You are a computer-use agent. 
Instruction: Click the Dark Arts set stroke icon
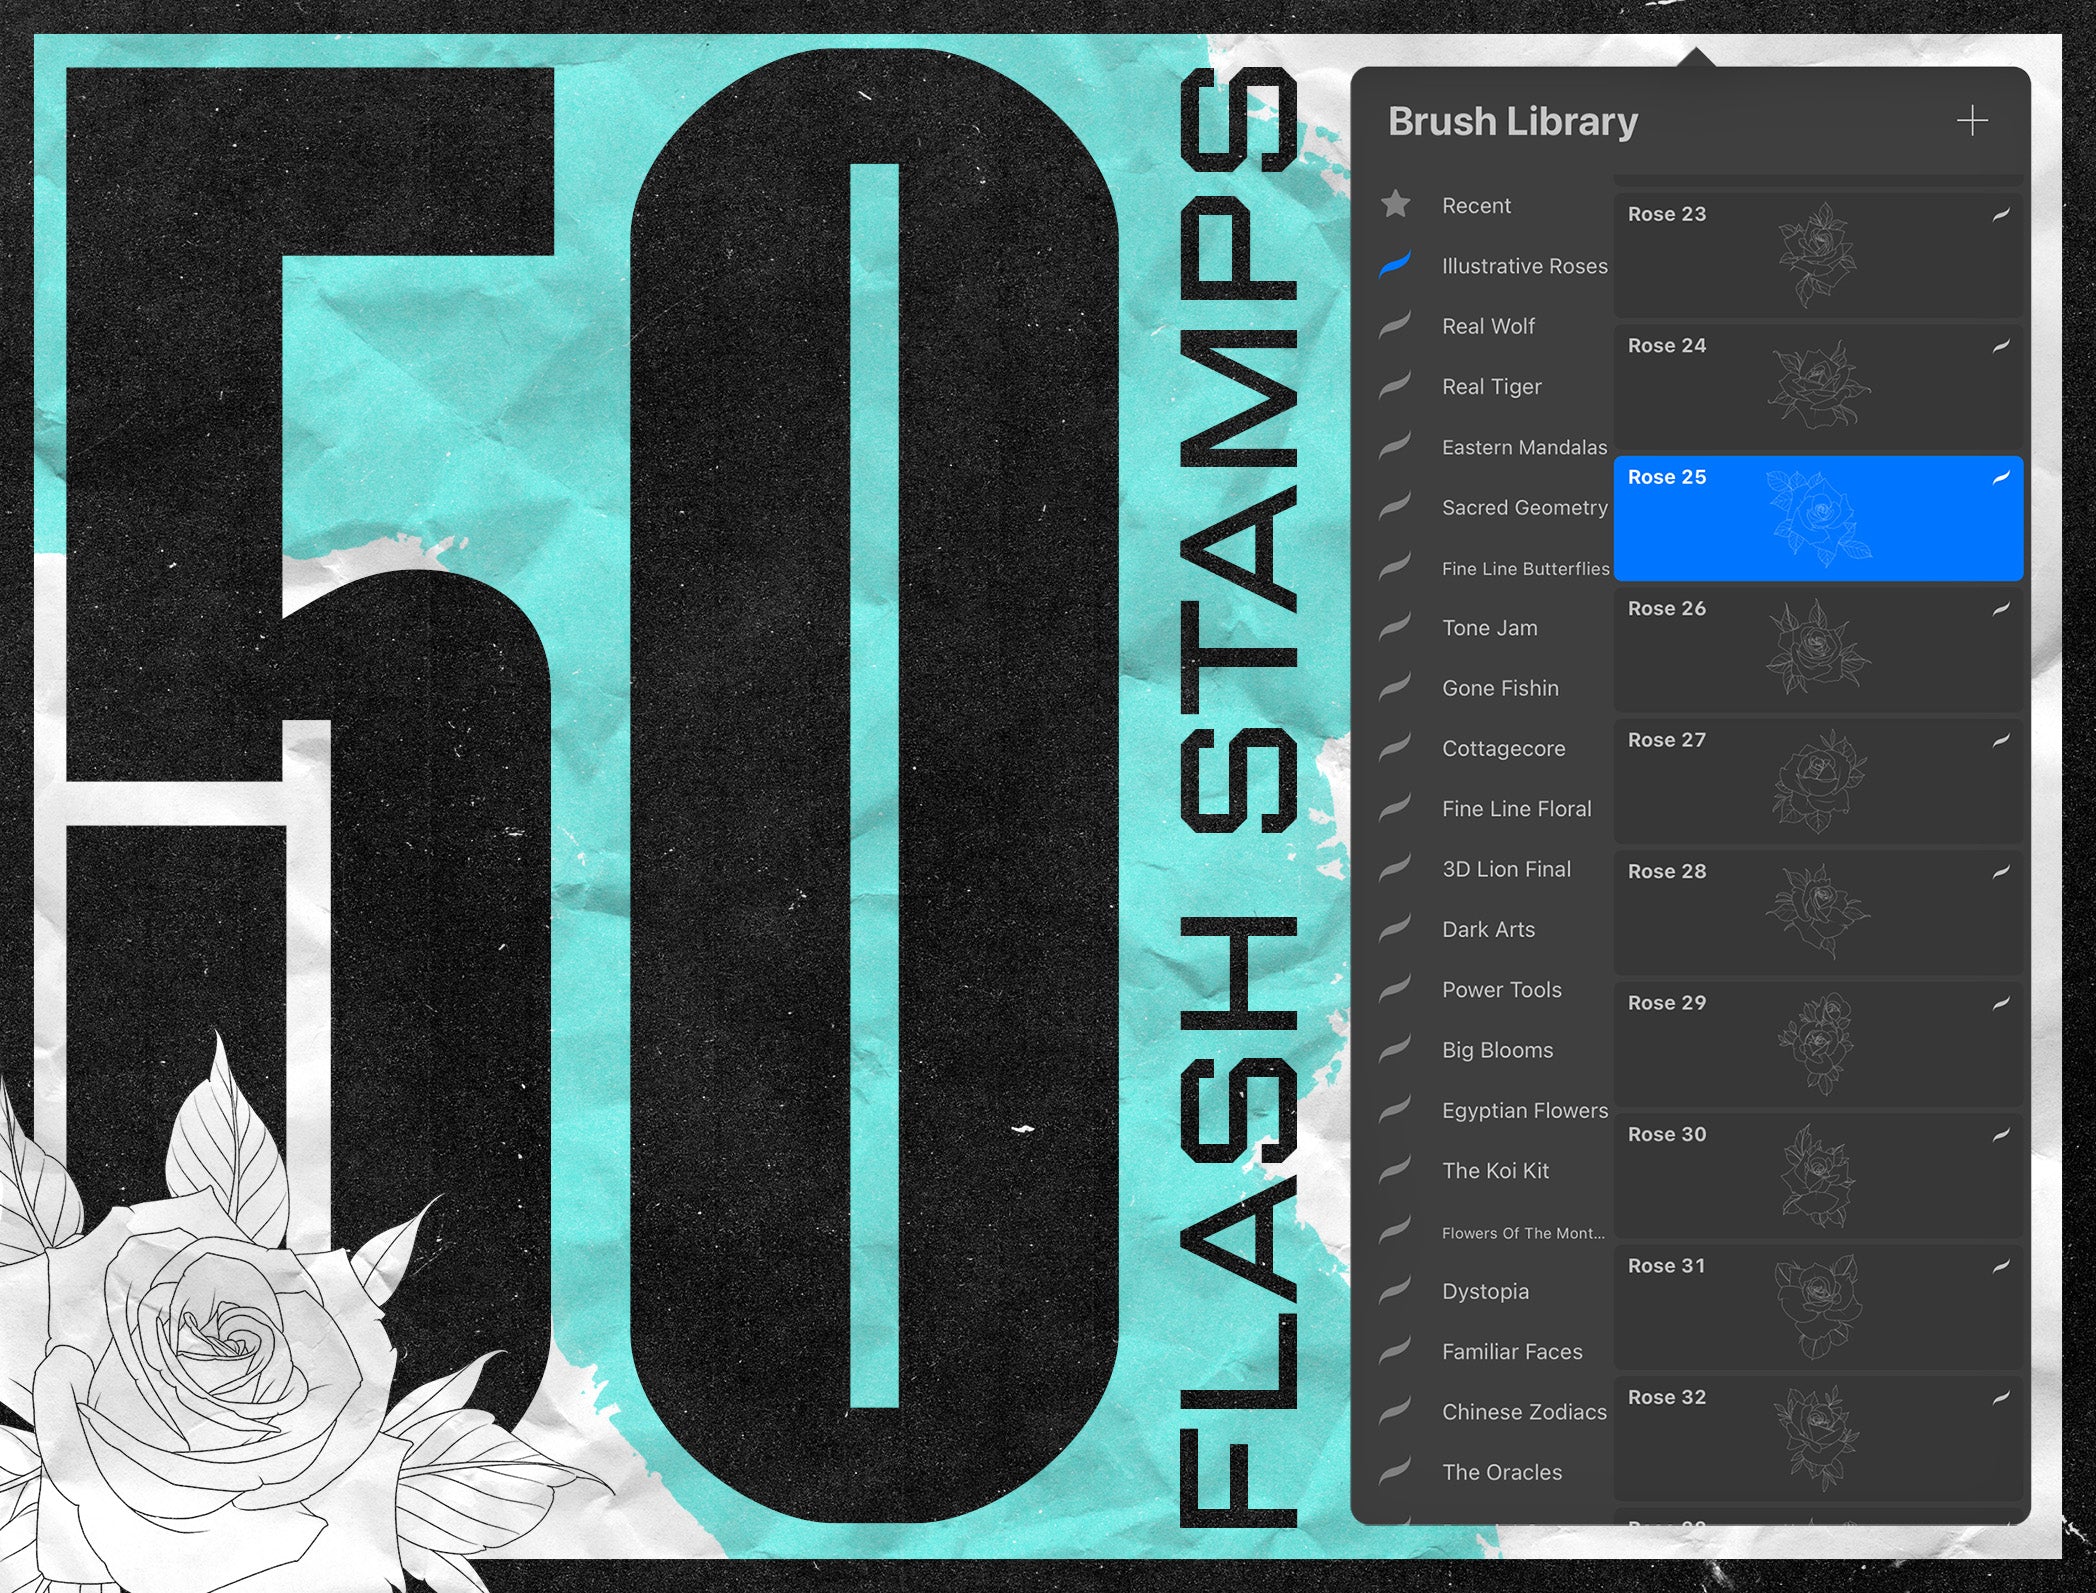pyautogui.click(x=1395, y=928)
